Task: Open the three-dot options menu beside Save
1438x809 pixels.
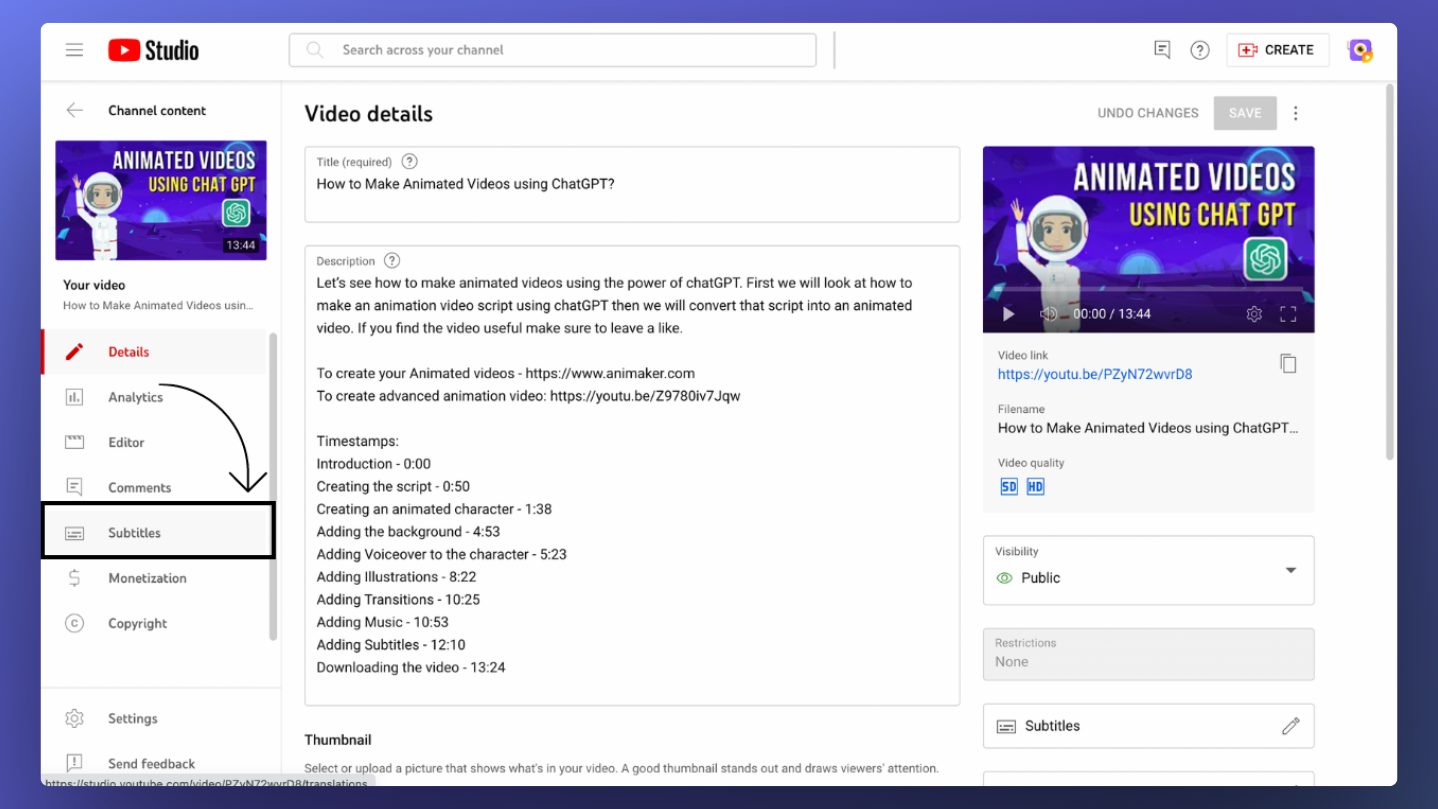Action: tap(1296, 113)
